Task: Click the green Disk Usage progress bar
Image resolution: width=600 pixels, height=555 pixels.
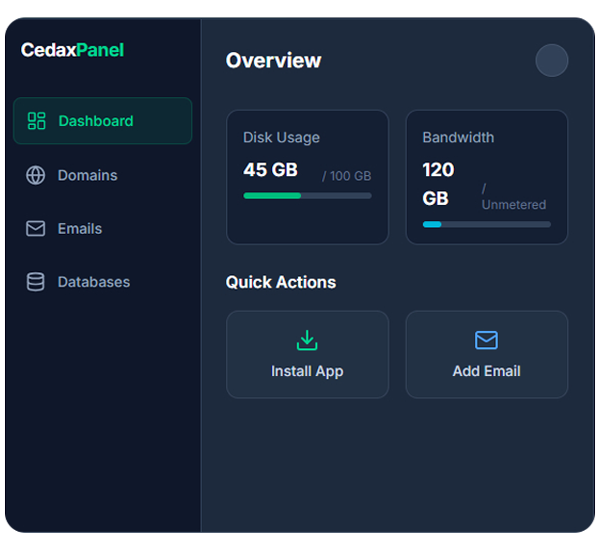Action: click(272, 196)
